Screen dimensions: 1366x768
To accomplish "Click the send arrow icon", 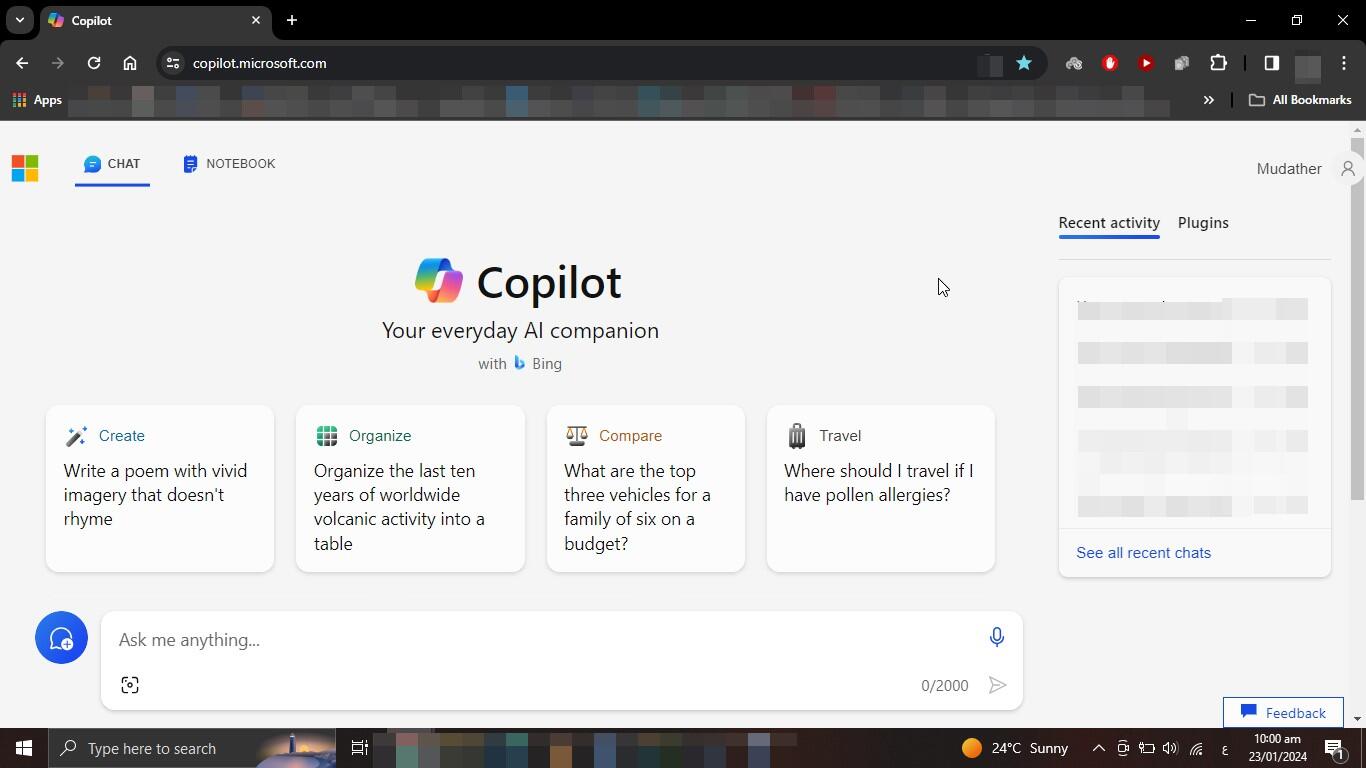I will point(997,685).
